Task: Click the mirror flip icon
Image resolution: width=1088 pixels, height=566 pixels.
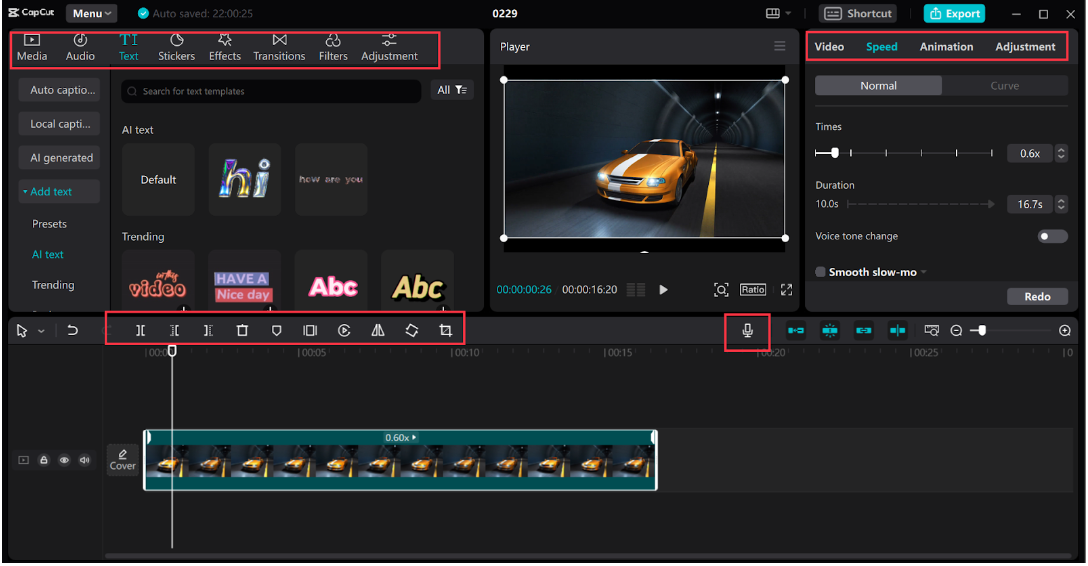Action: click(x=378, y=331)
